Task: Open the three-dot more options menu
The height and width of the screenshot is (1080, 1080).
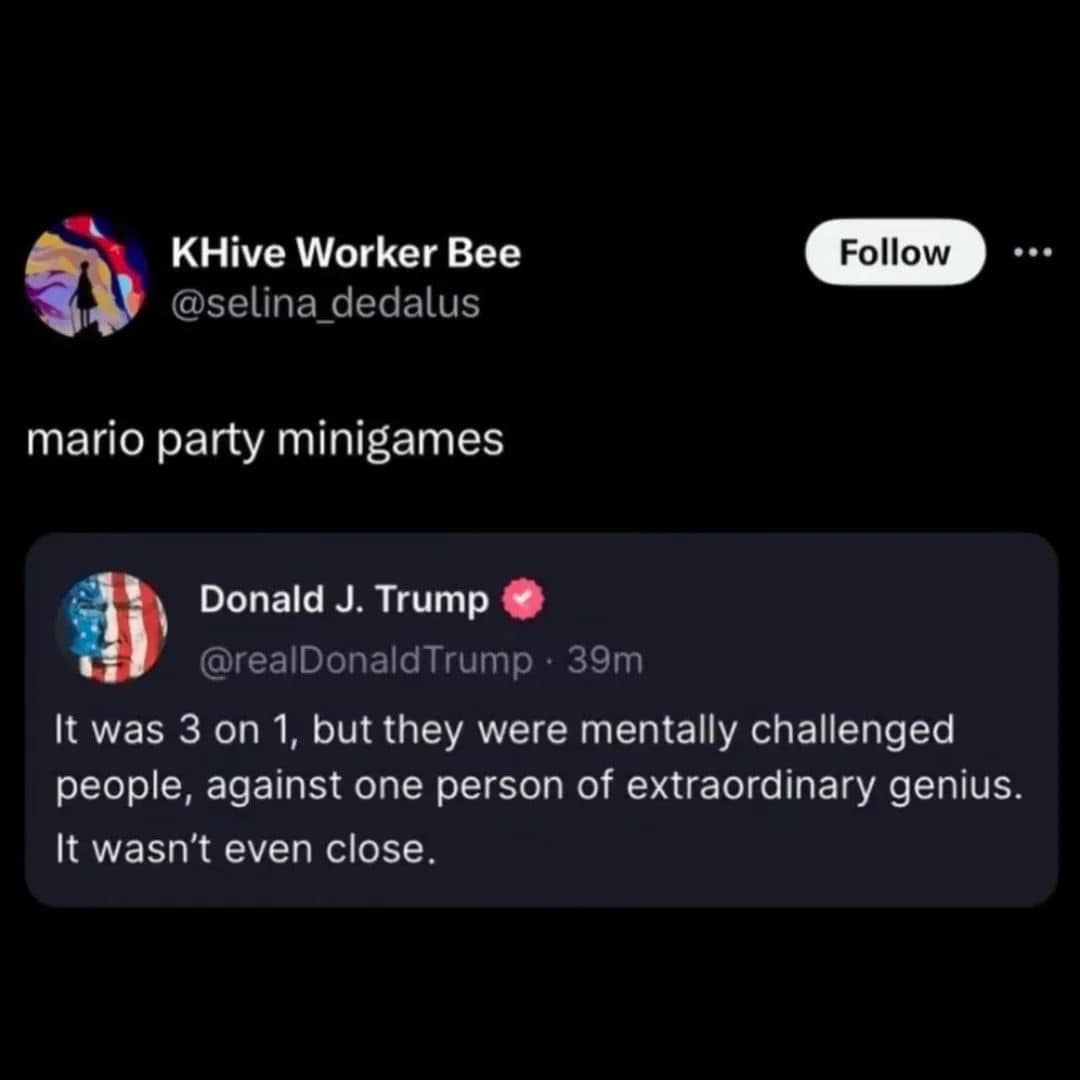Action: click(1033, 253)
